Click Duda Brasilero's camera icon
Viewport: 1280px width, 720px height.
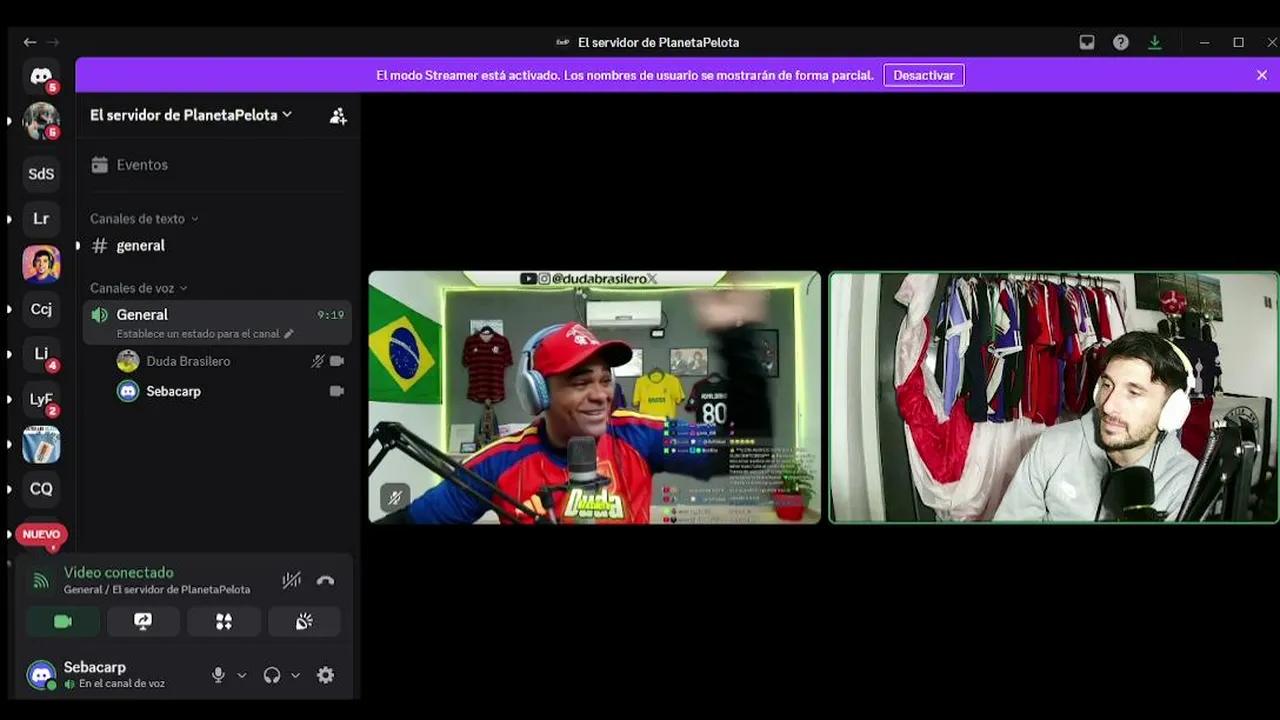[x=337, y=361]
